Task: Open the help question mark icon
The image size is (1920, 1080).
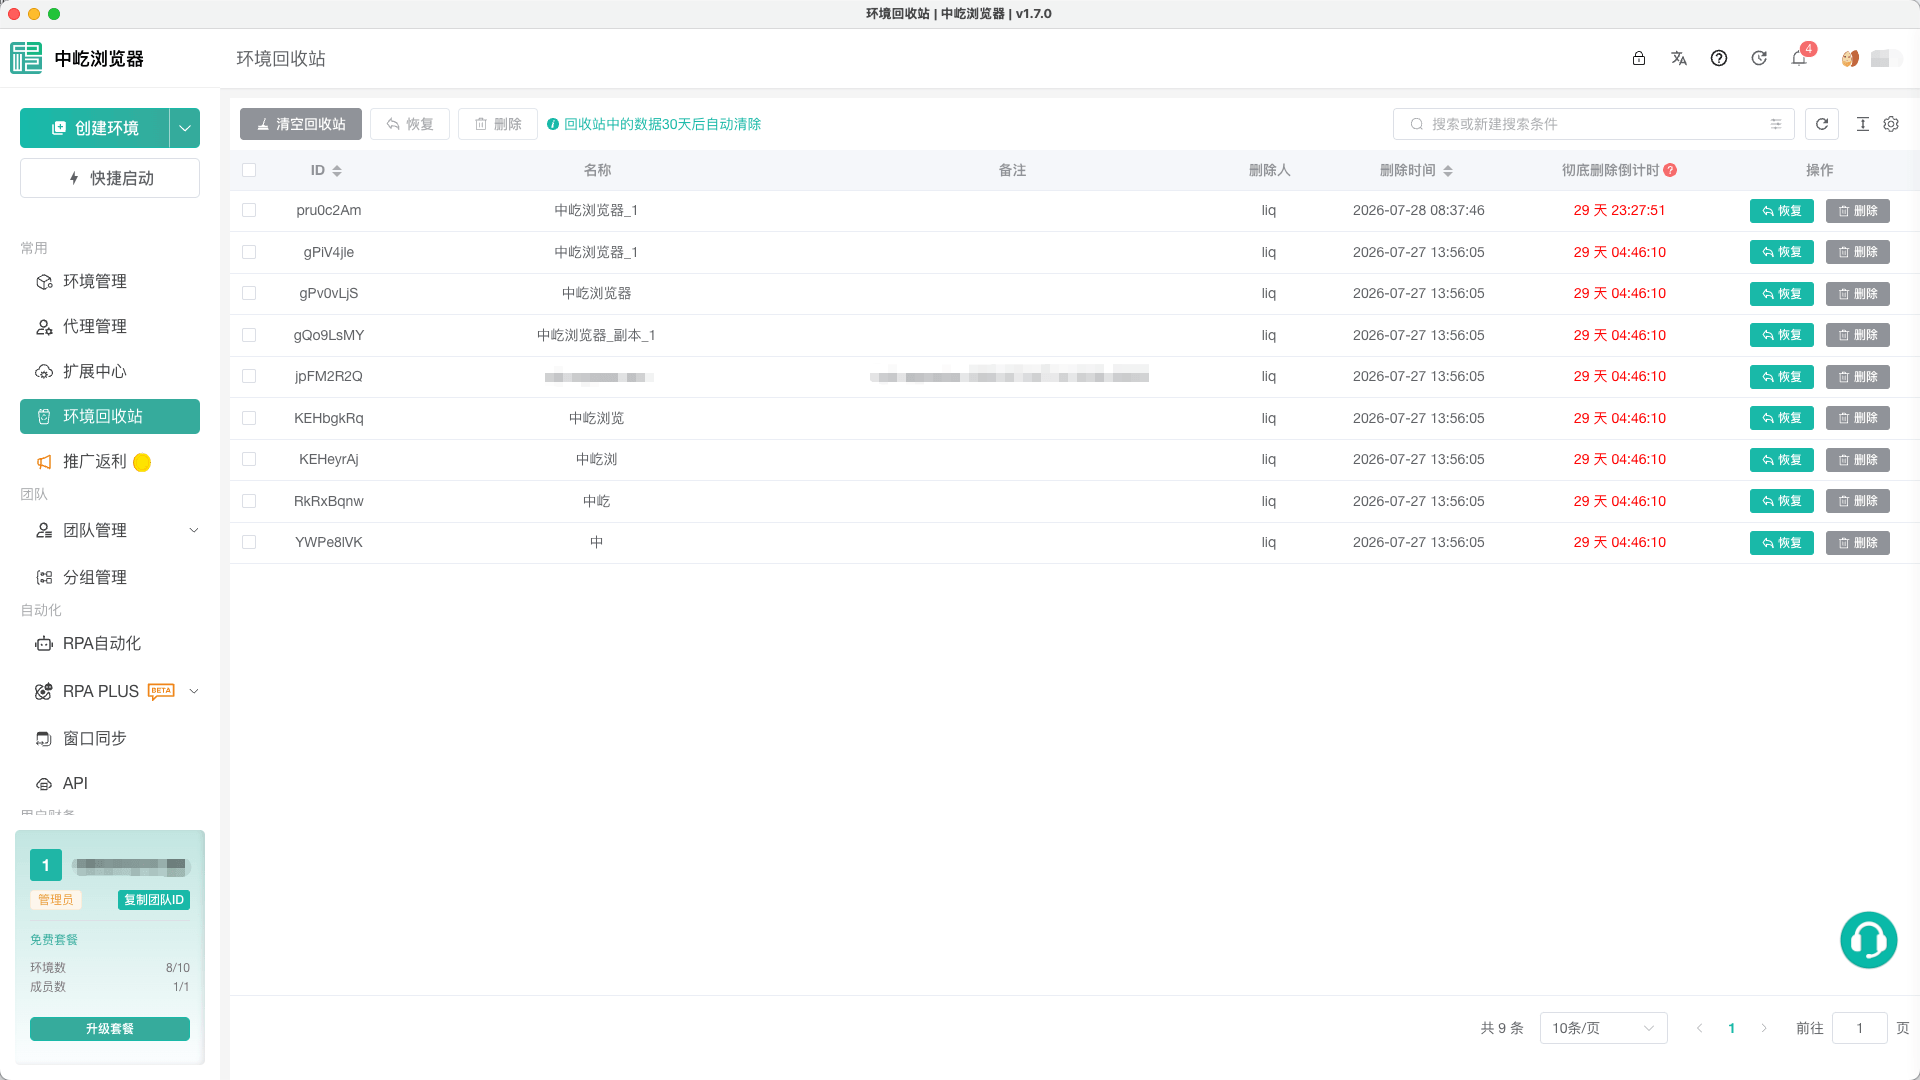Action: pyautogui.click(x=1719, y=59)
